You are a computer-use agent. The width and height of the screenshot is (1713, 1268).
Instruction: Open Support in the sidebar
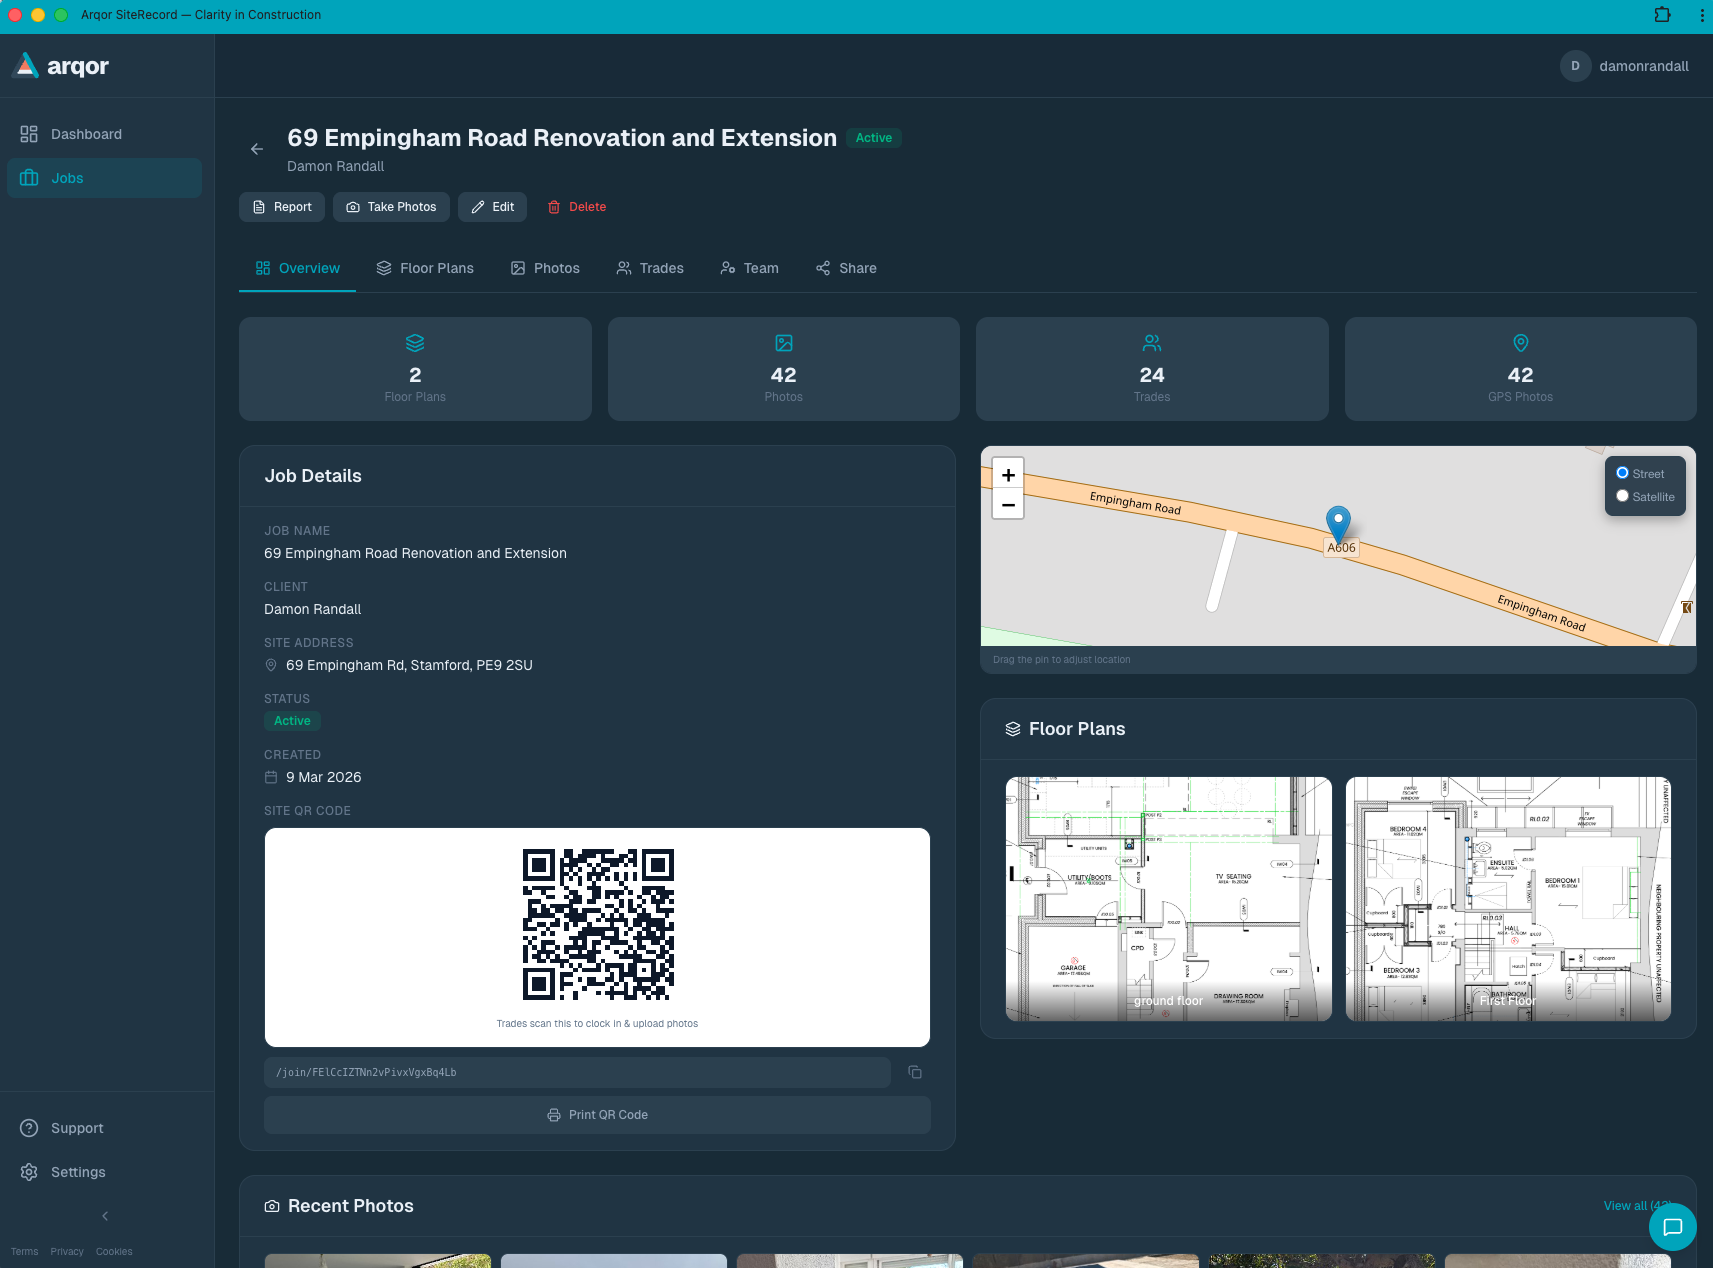104,1128
